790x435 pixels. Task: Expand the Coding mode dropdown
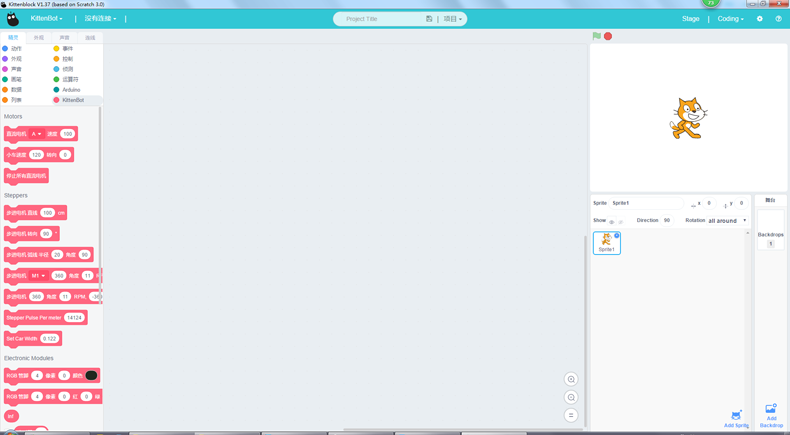click(x=730, y=19)
